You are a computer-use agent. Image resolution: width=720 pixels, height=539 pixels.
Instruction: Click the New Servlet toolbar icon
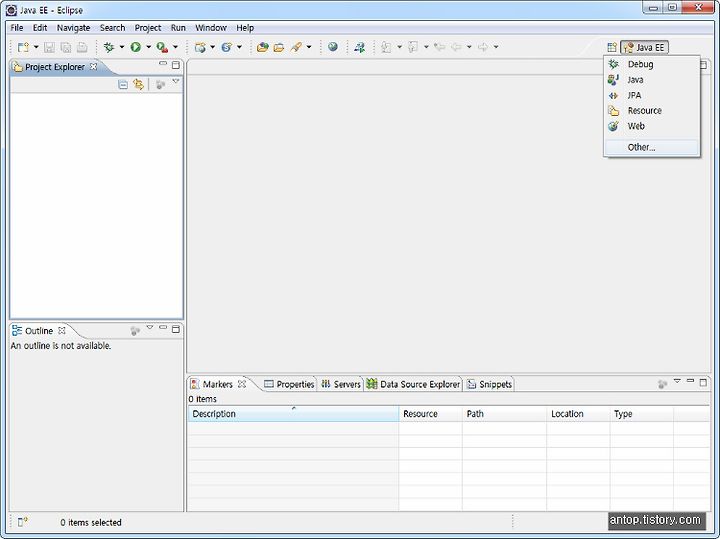click(x=226, y=47)
